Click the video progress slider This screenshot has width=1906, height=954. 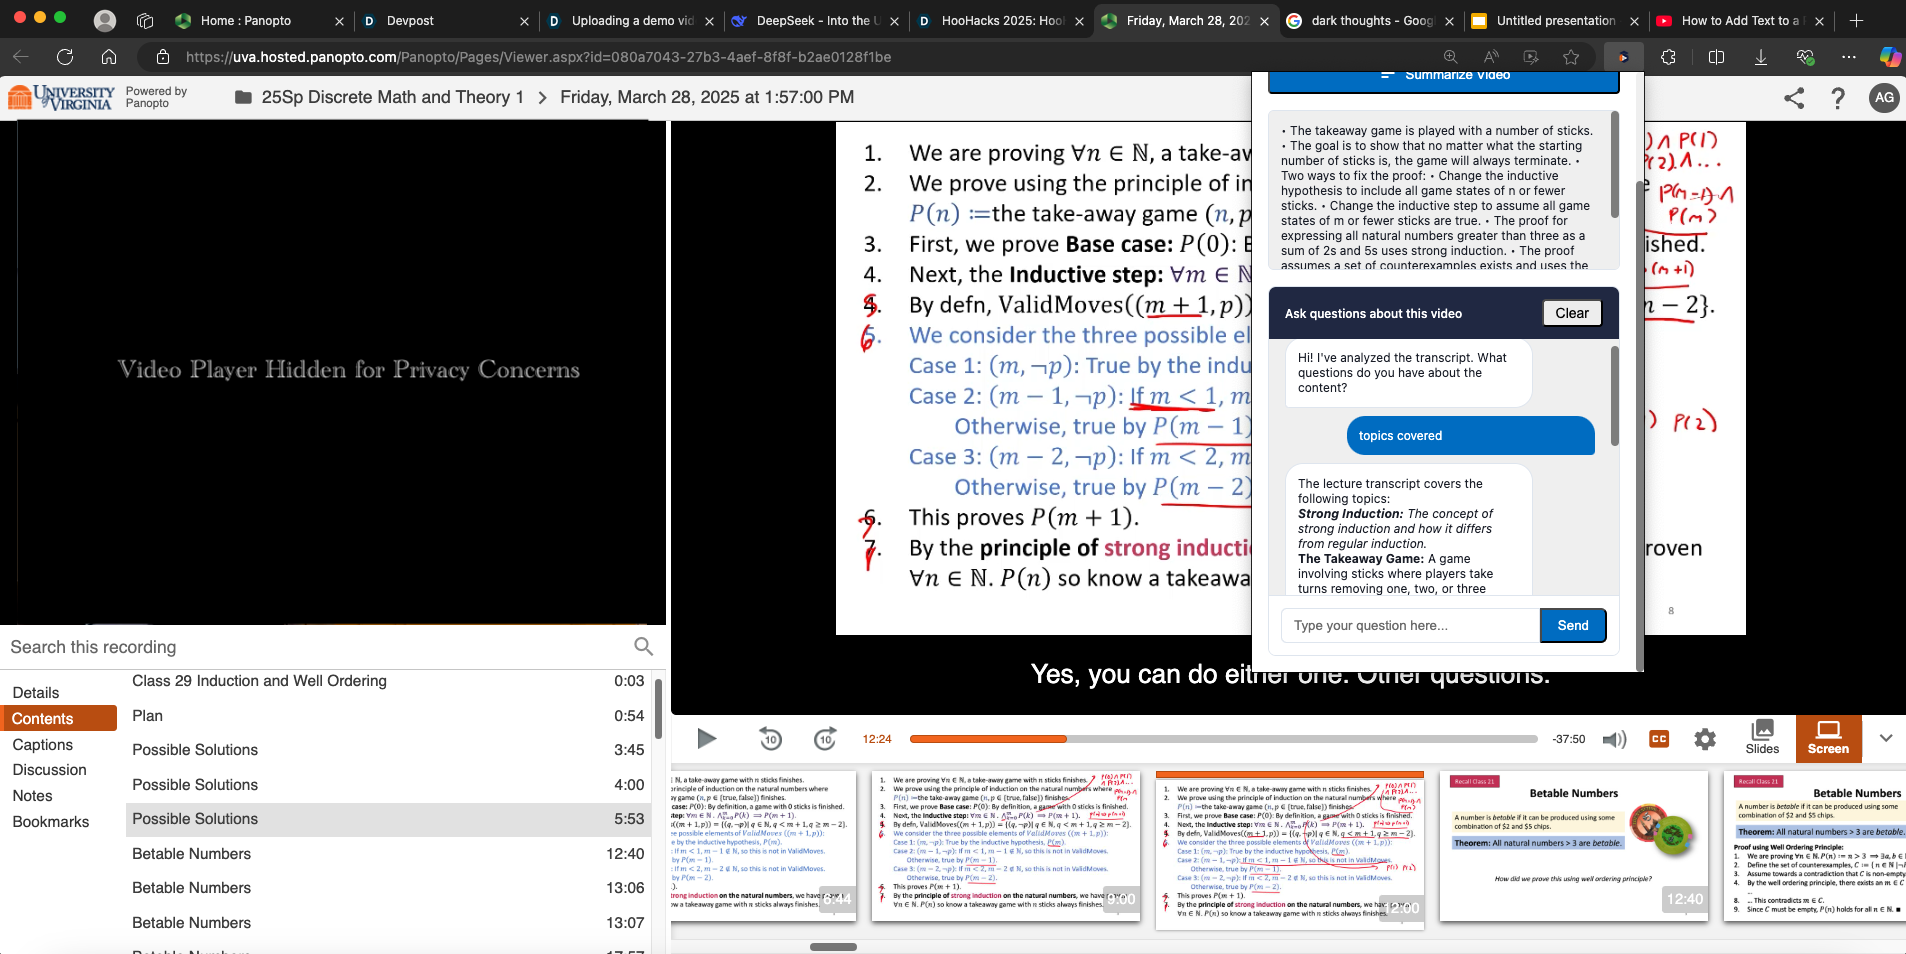[x=1223, y=739]
